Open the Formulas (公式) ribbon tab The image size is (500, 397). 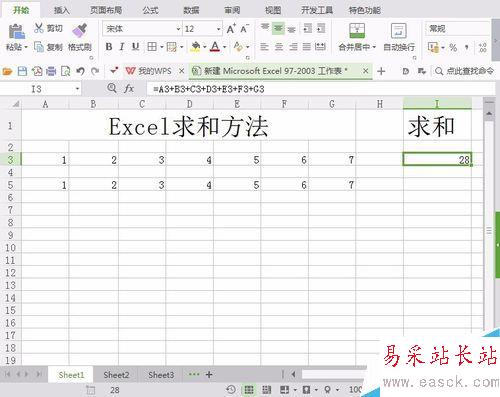pyautogui.click(x=151, y=10)
